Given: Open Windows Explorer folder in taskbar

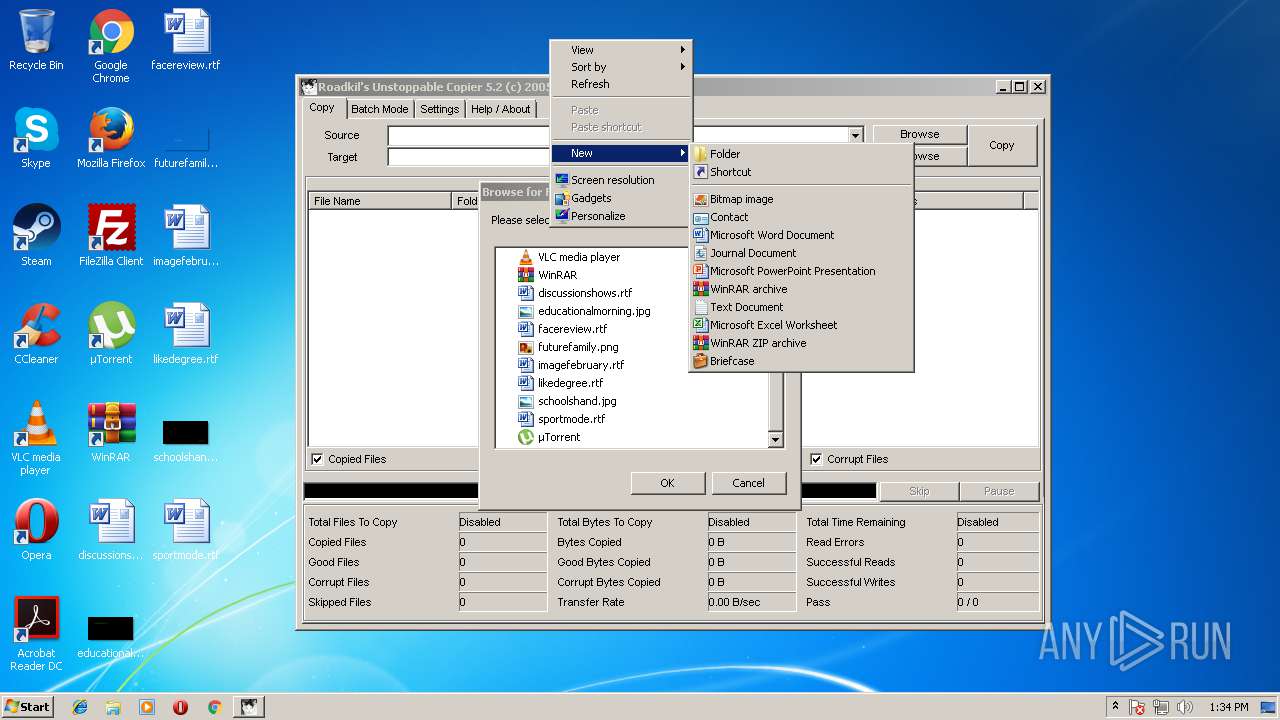Looking at the screenshot, I should [x=113, y=707].
